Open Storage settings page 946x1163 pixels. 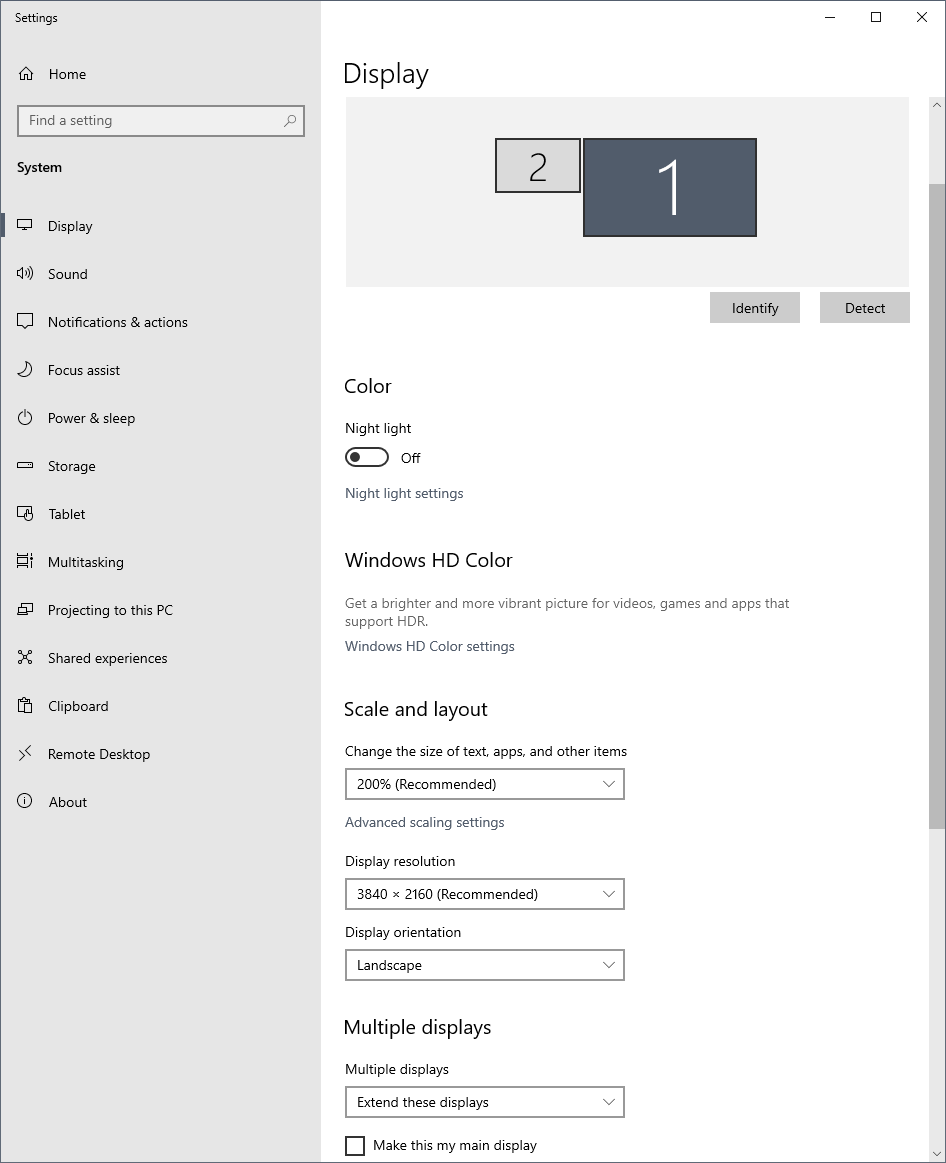(x=160, y=466)
